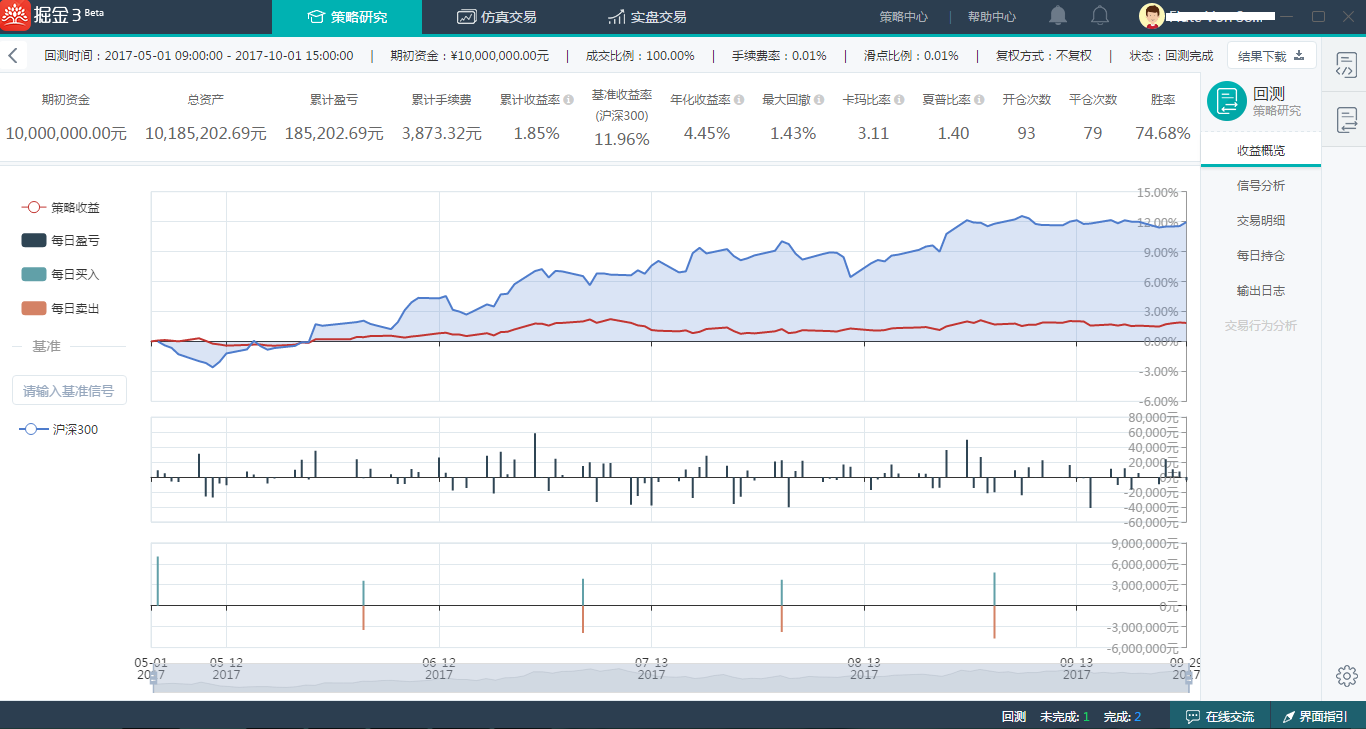Click the info icon next to 最大回撤
1366x729 pixels.
(819, 100)
